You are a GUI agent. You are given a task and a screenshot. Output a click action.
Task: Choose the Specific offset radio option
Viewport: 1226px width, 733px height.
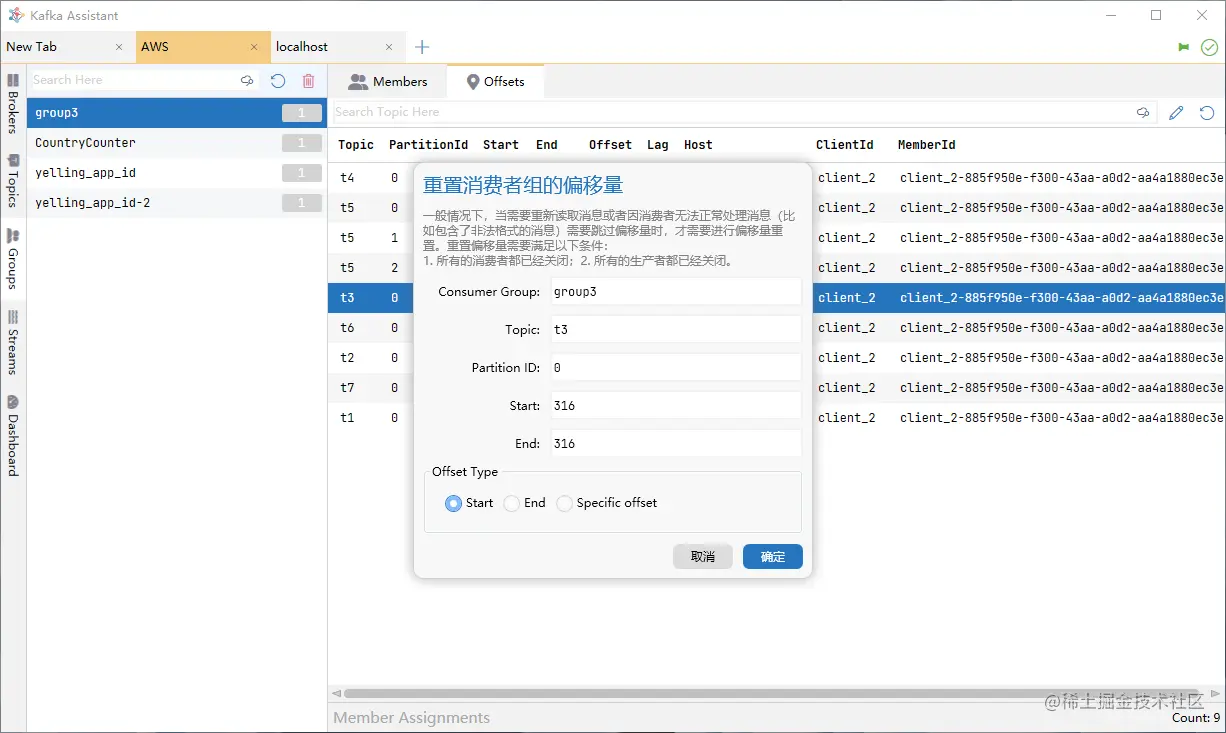[x=565, y=503]
